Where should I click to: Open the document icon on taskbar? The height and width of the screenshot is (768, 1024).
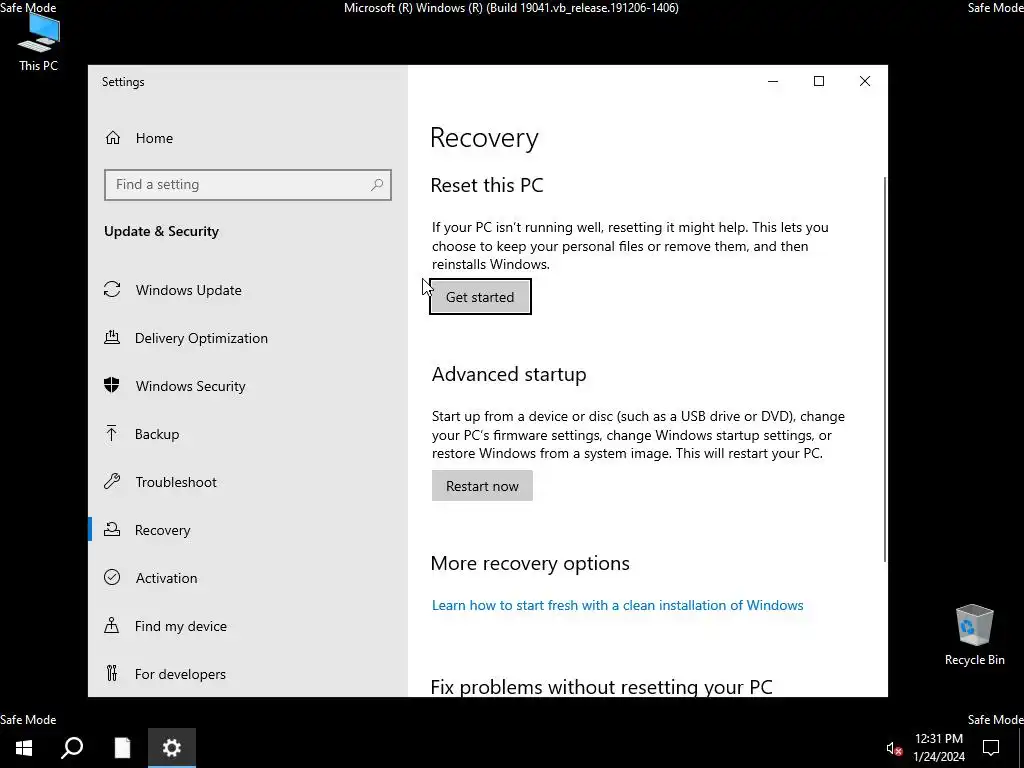click(122, 748)
